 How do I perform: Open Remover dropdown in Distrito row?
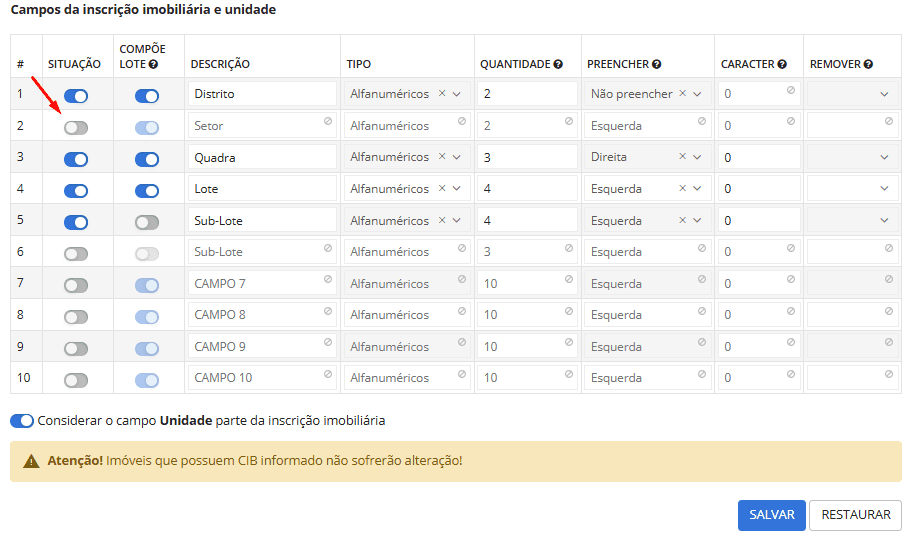852,94
